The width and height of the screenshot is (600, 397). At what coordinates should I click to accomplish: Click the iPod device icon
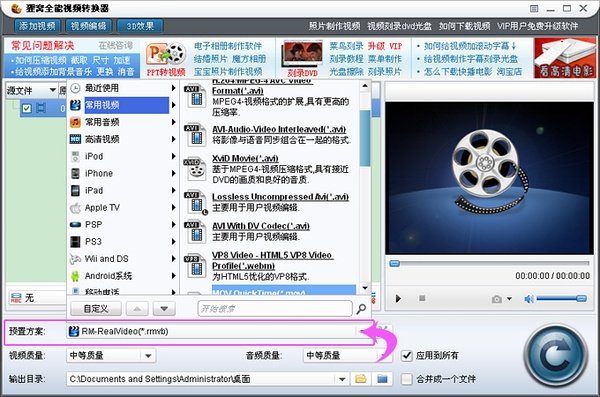(75, 156)
